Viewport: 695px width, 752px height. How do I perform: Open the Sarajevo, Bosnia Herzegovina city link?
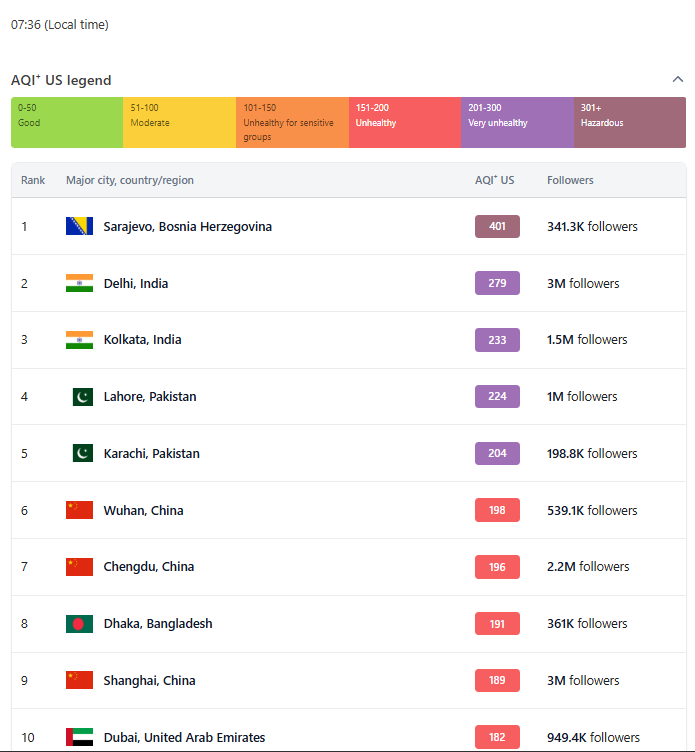click(x=187, y=227)
